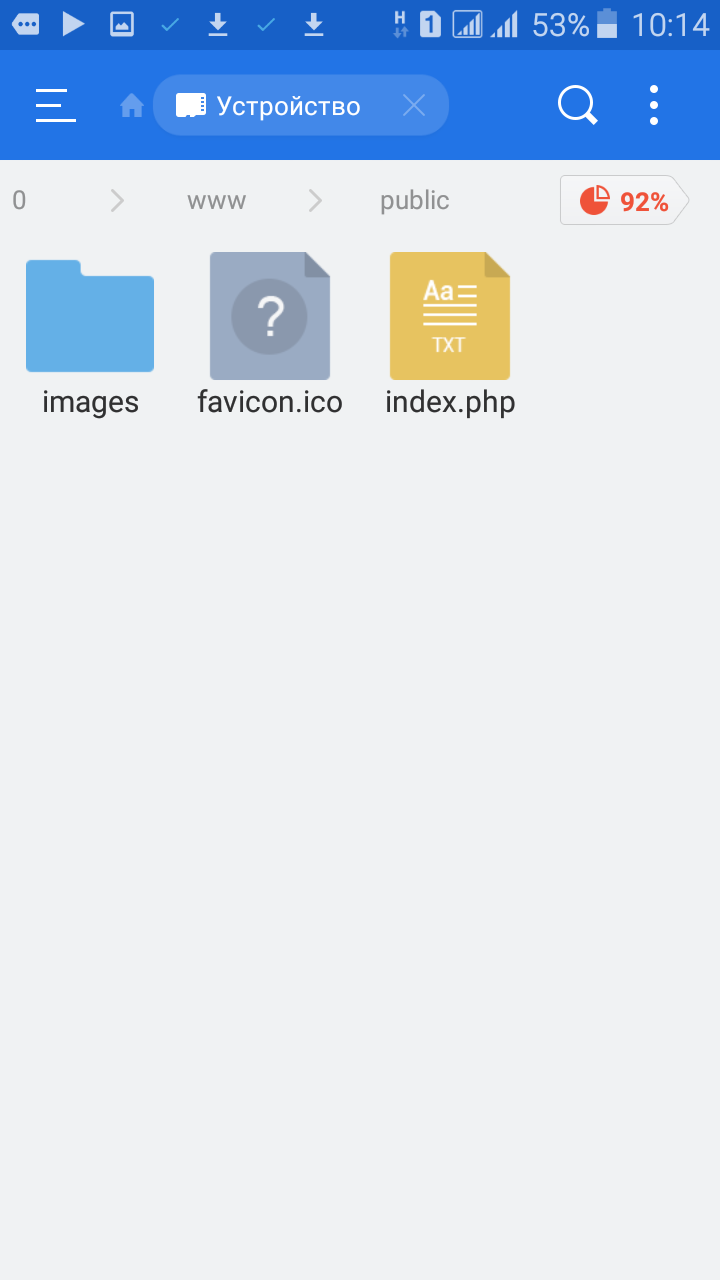Click the chevron after www breadcrumb
720x1280 pixels.
[315, 201]
